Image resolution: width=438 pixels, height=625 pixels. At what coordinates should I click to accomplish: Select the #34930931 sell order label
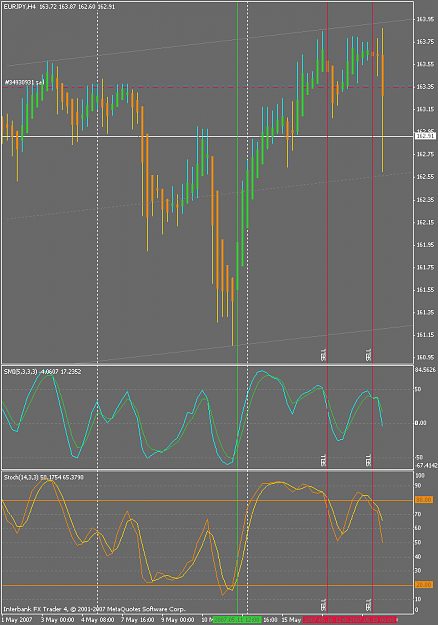point(24,83)
